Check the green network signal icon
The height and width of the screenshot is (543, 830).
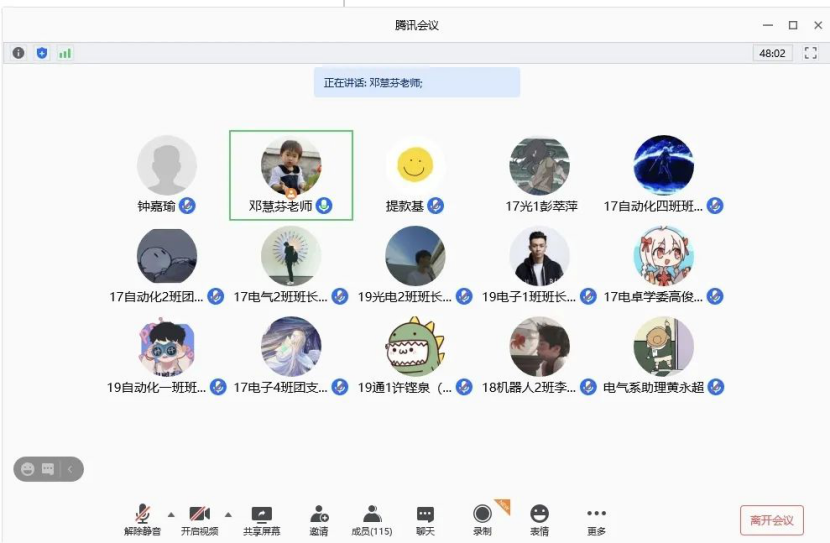pos(65,53)
